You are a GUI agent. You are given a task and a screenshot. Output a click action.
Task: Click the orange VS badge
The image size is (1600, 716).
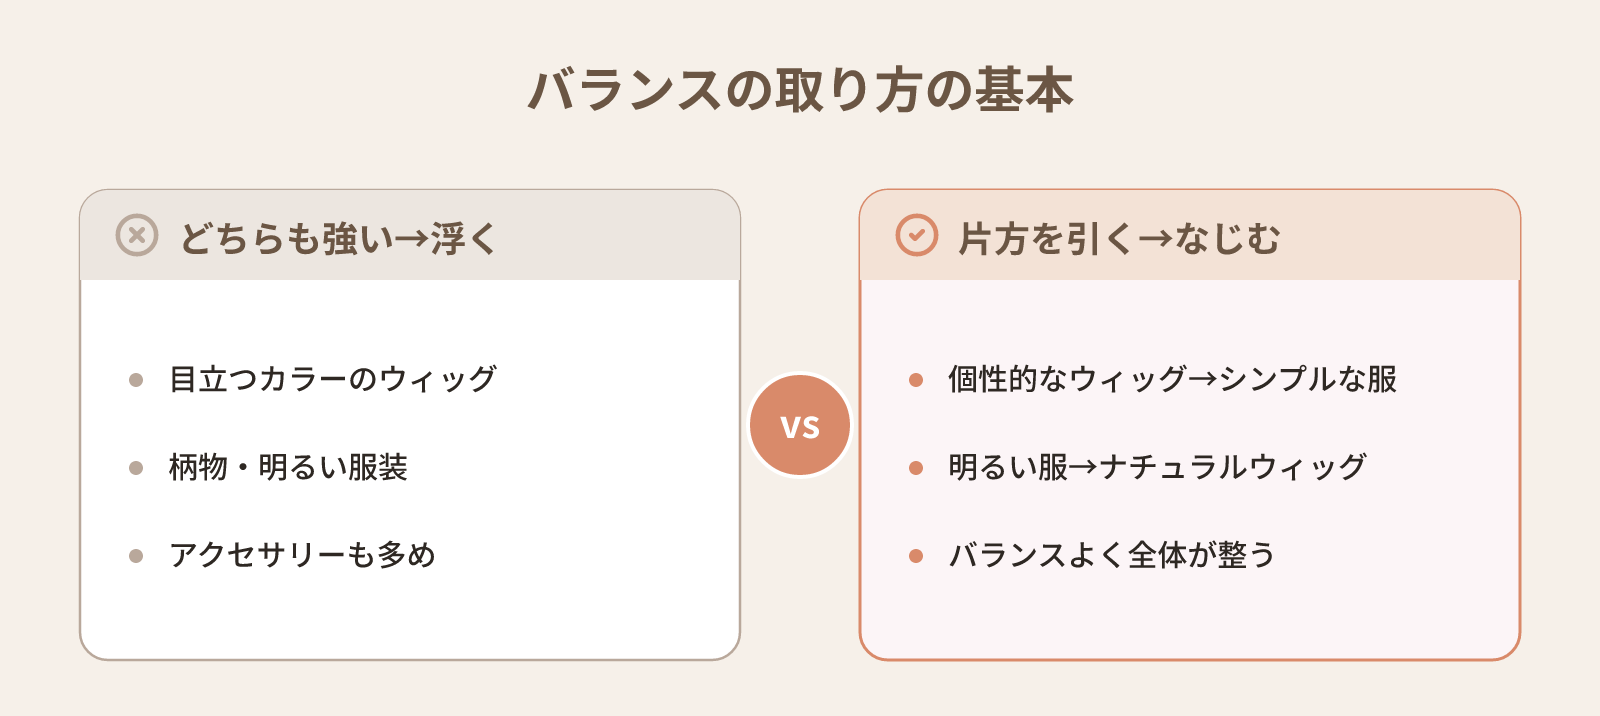800,425
